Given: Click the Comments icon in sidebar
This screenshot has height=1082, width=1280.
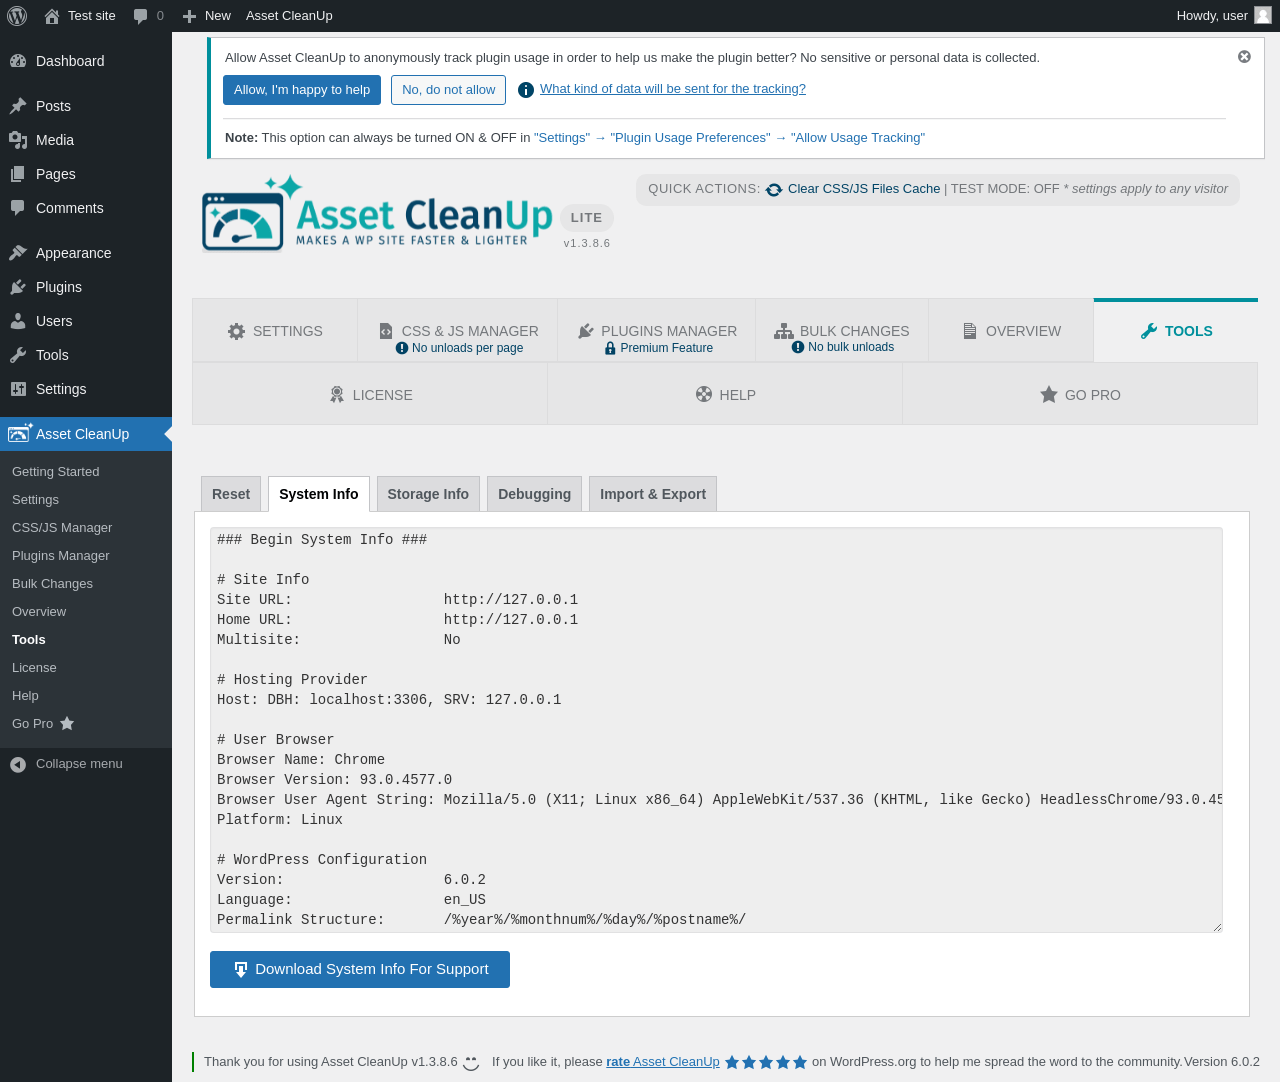Looking at the screenshot, I should click(x=18, y=208).
